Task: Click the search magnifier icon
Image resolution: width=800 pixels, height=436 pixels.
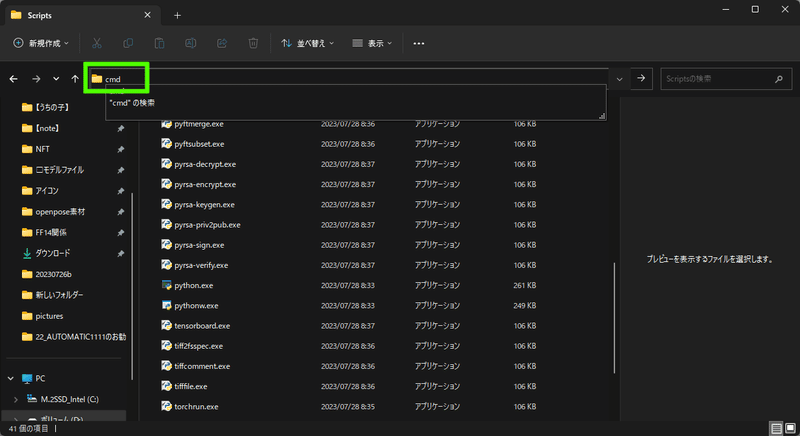Action: click(x=779, y=79)
